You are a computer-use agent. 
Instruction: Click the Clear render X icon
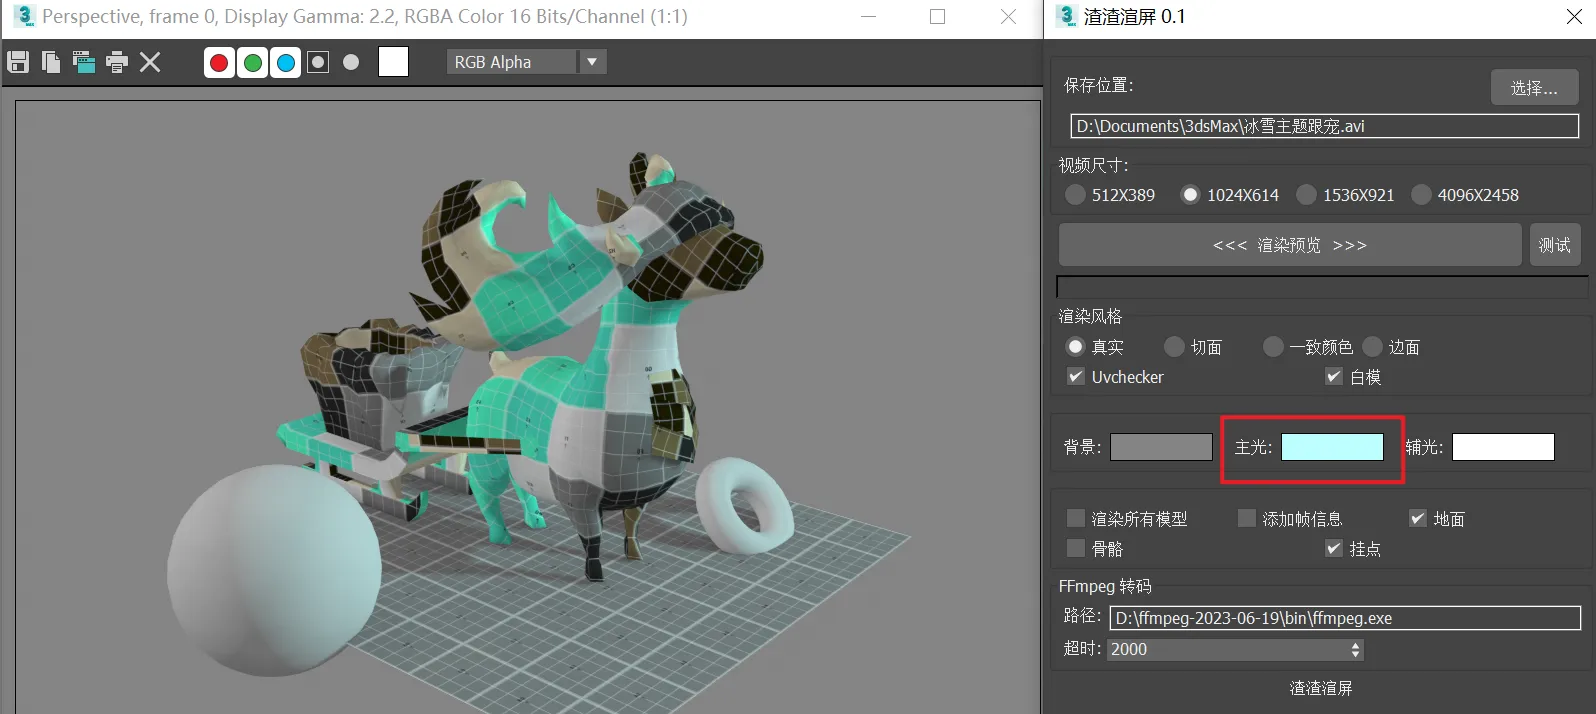150,62
